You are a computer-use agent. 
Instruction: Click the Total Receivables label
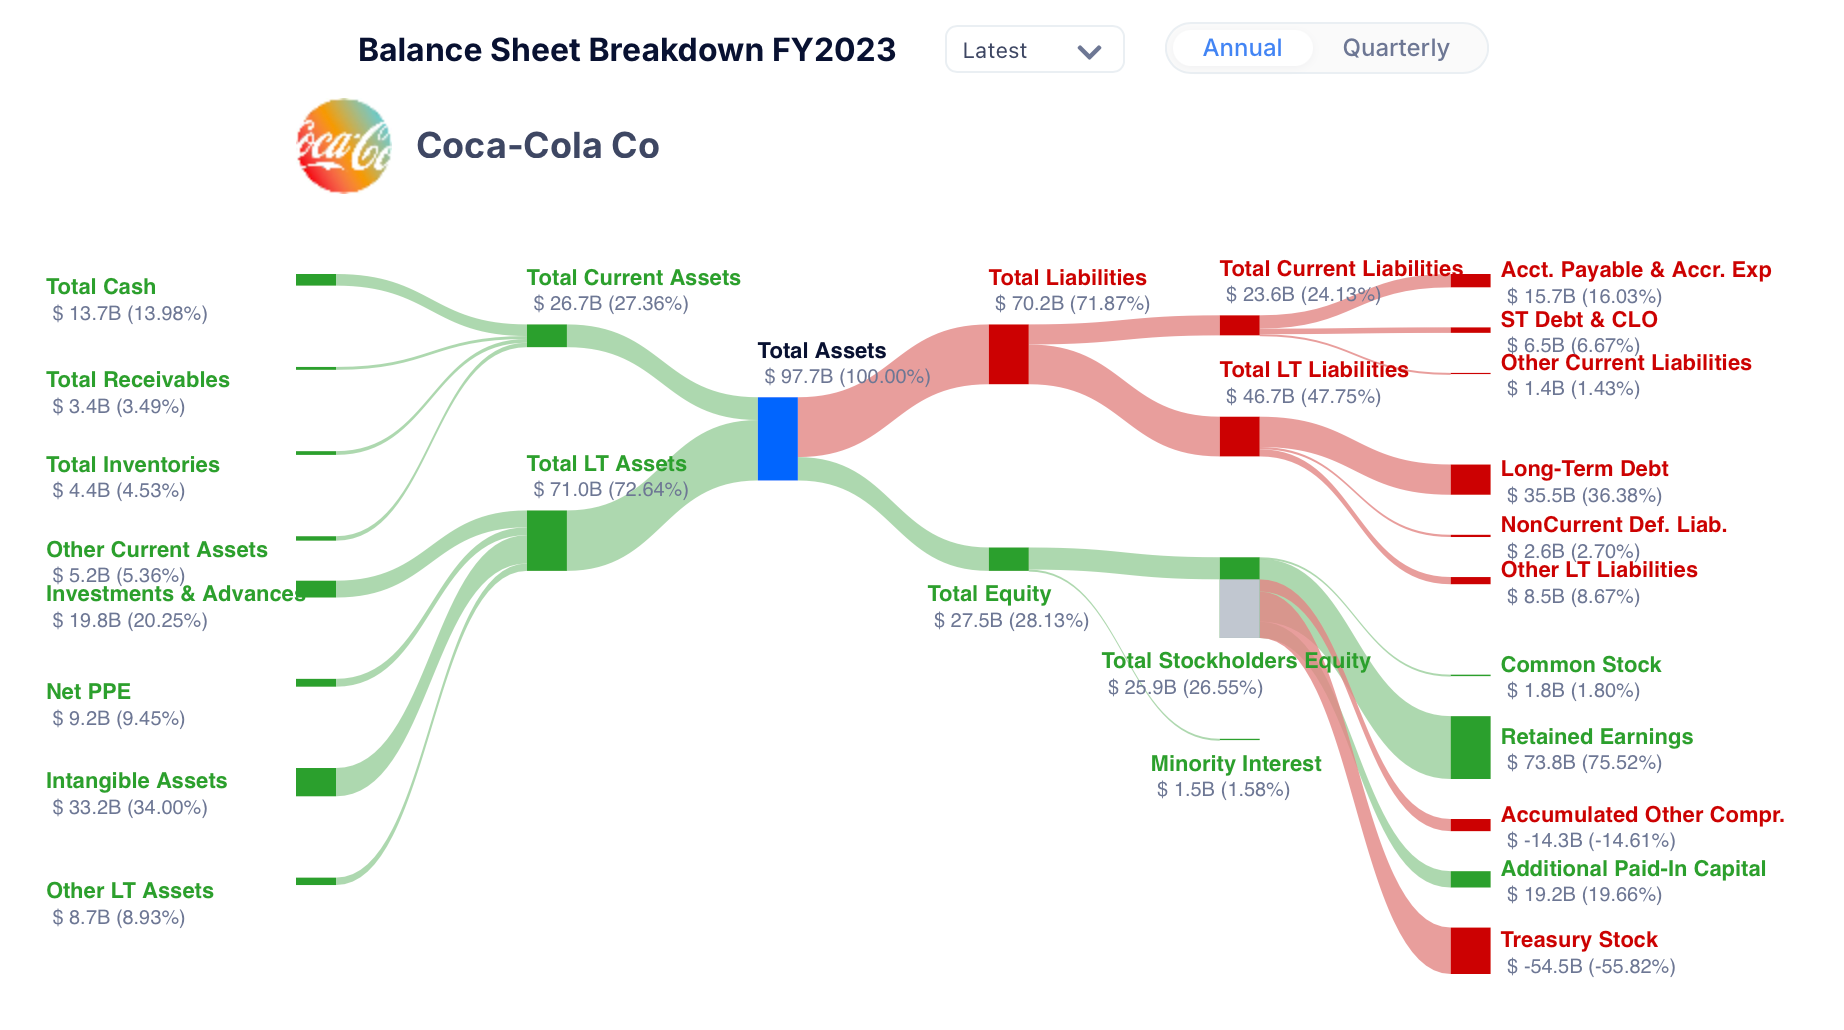tap(138, 380)
